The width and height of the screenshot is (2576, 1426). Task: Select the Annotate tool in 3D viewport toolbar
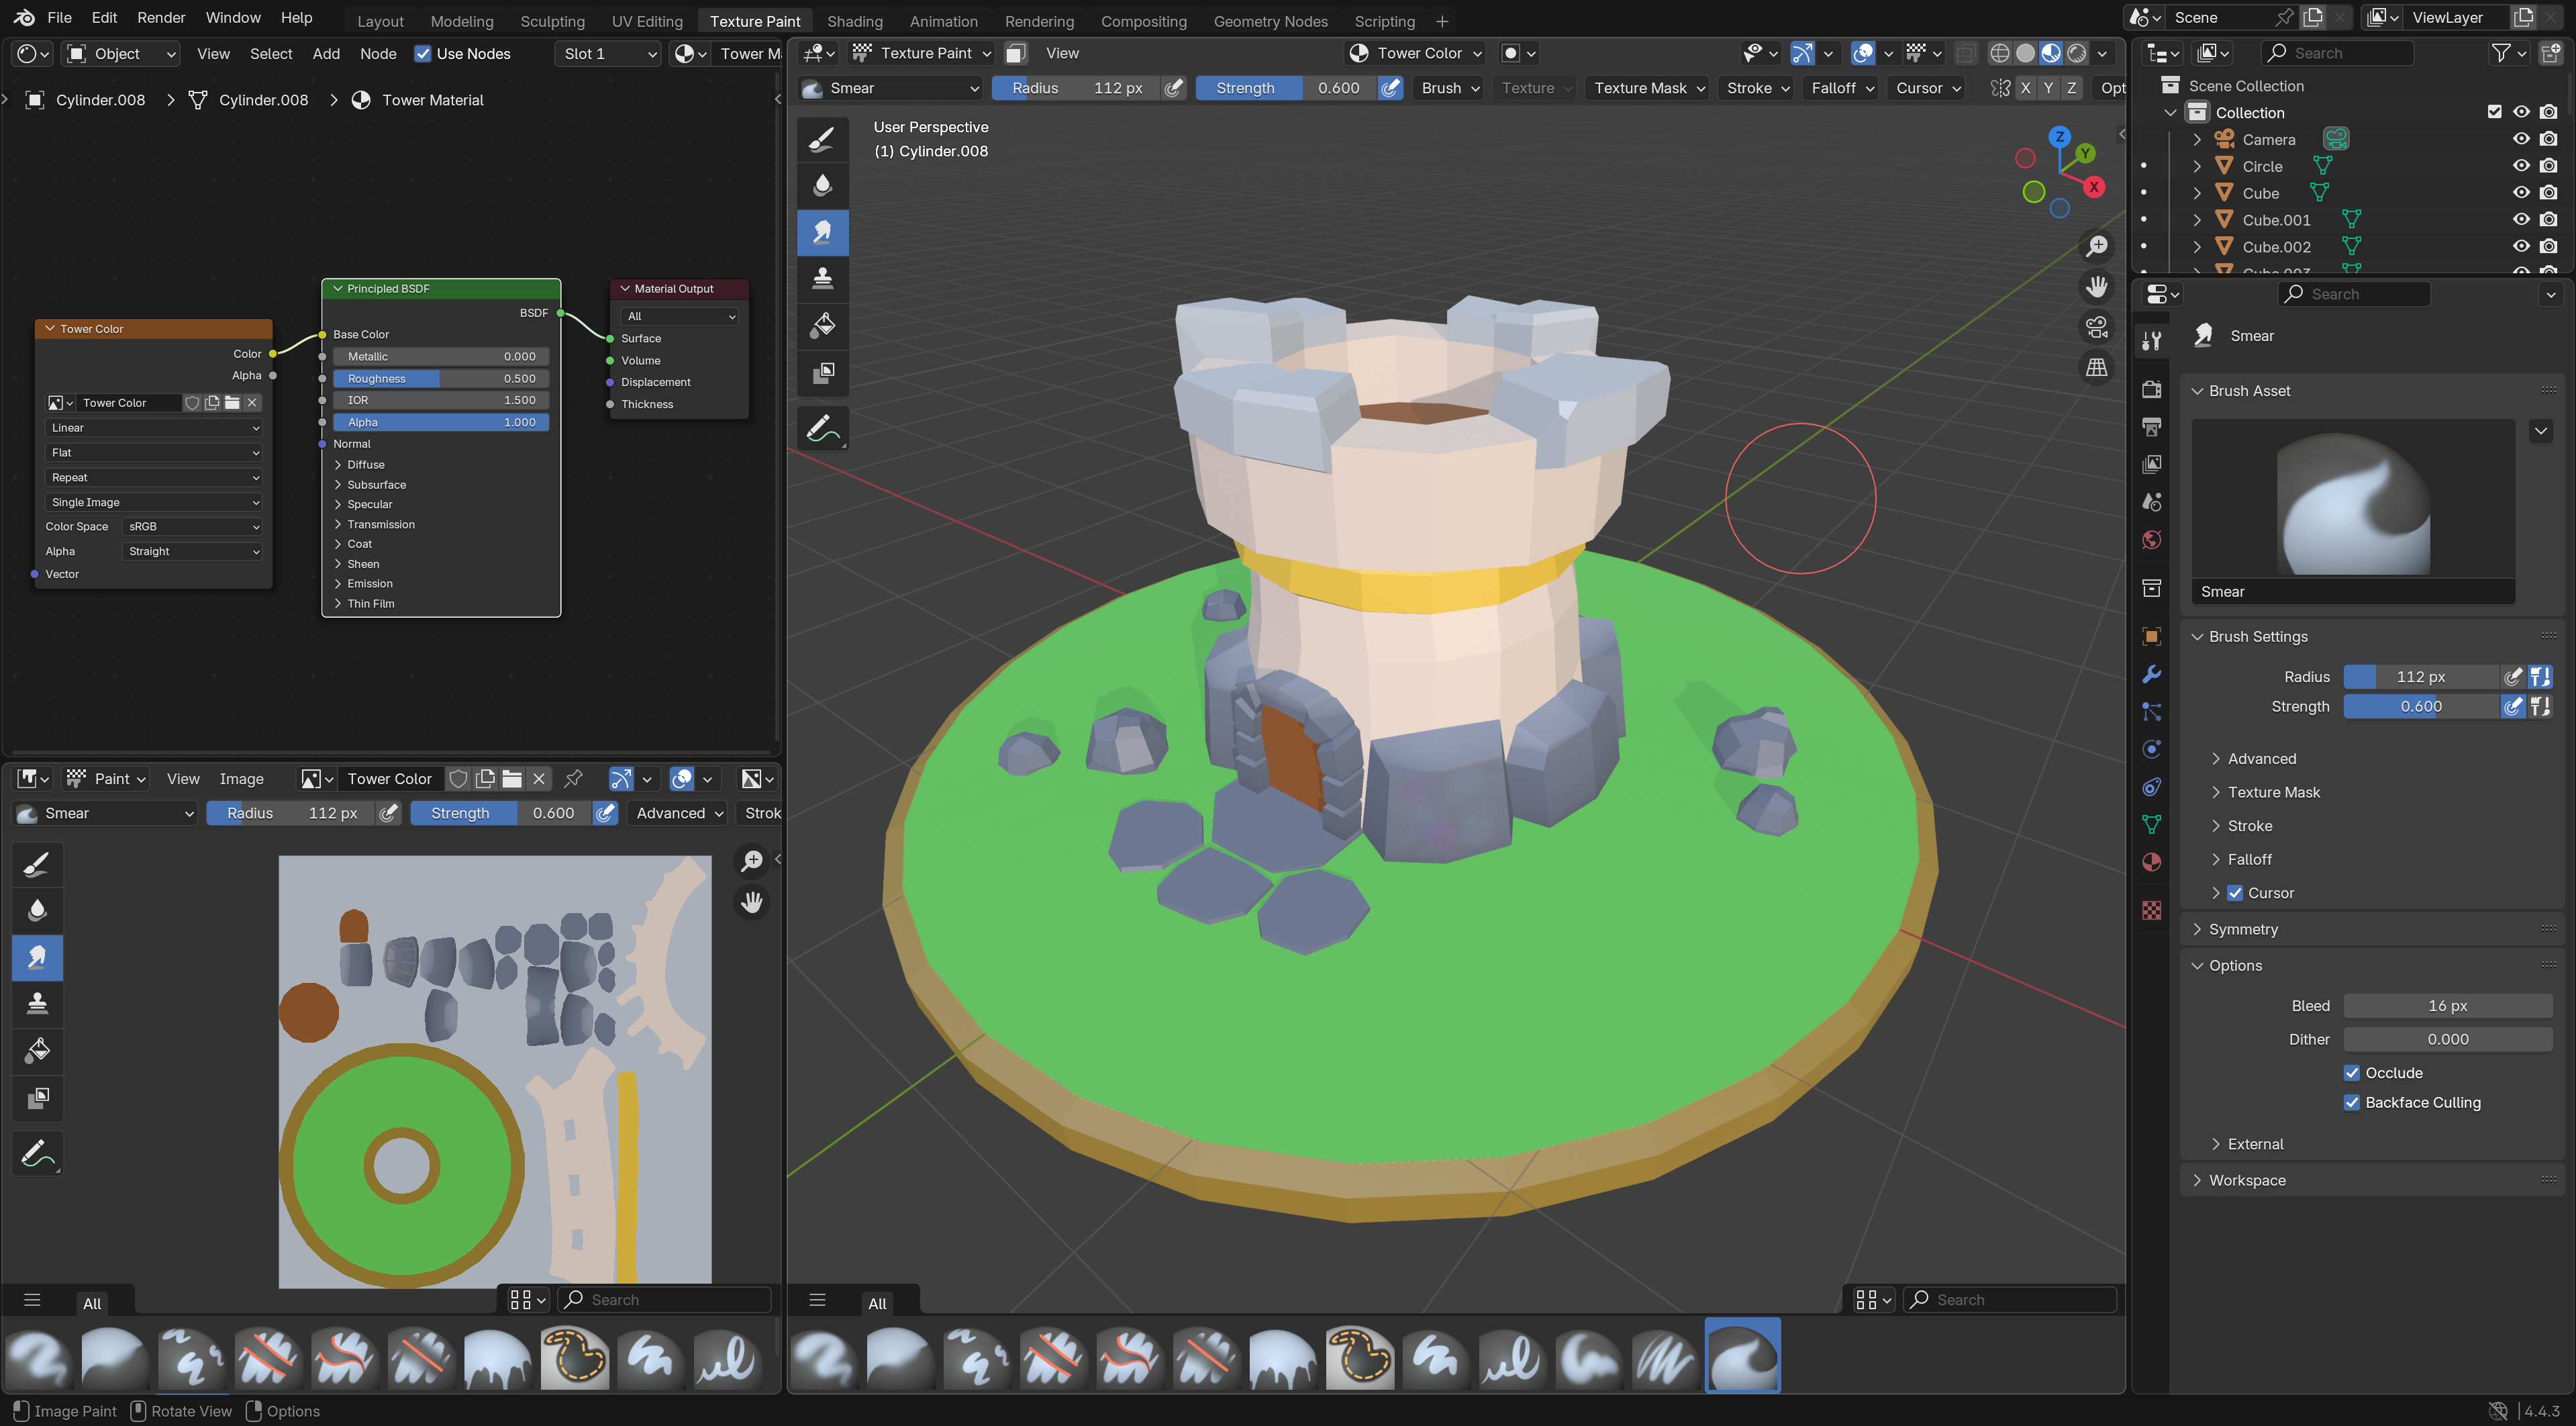click(822, 429)
